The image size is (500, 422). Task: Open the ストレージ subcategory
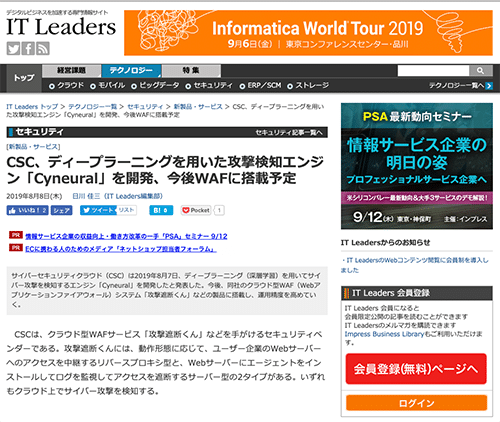click(308, 86)
